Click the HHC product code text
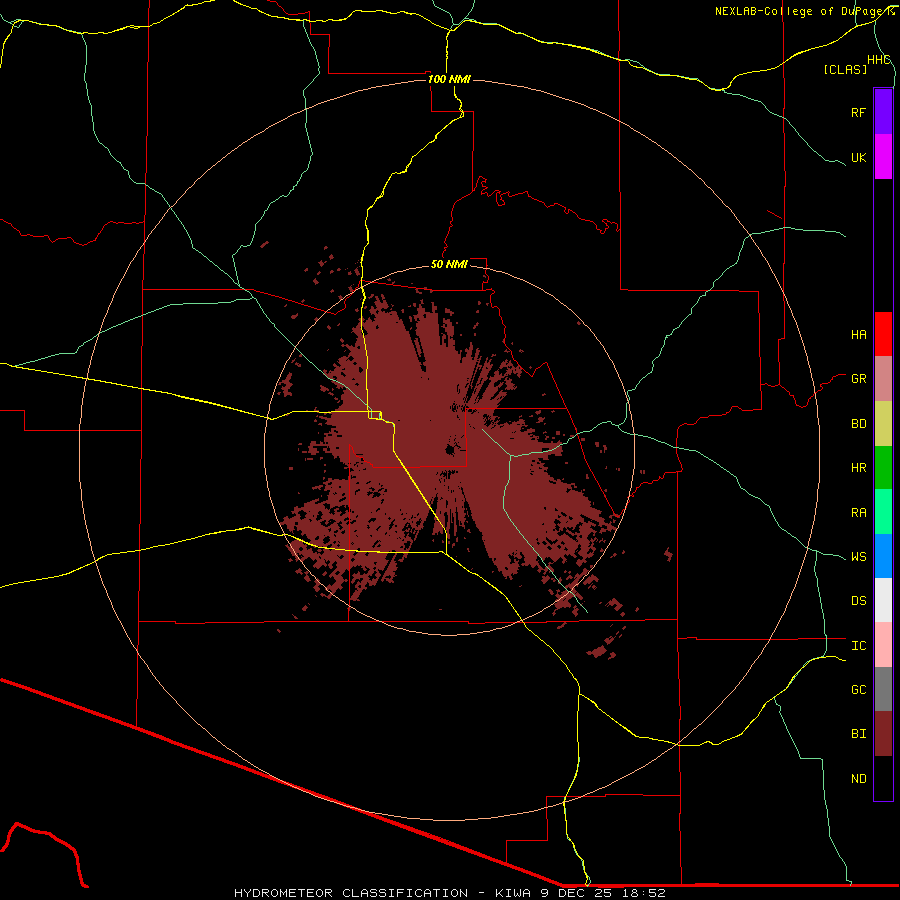The height and width of the screenshot is (900, 900). pos(878,60)
